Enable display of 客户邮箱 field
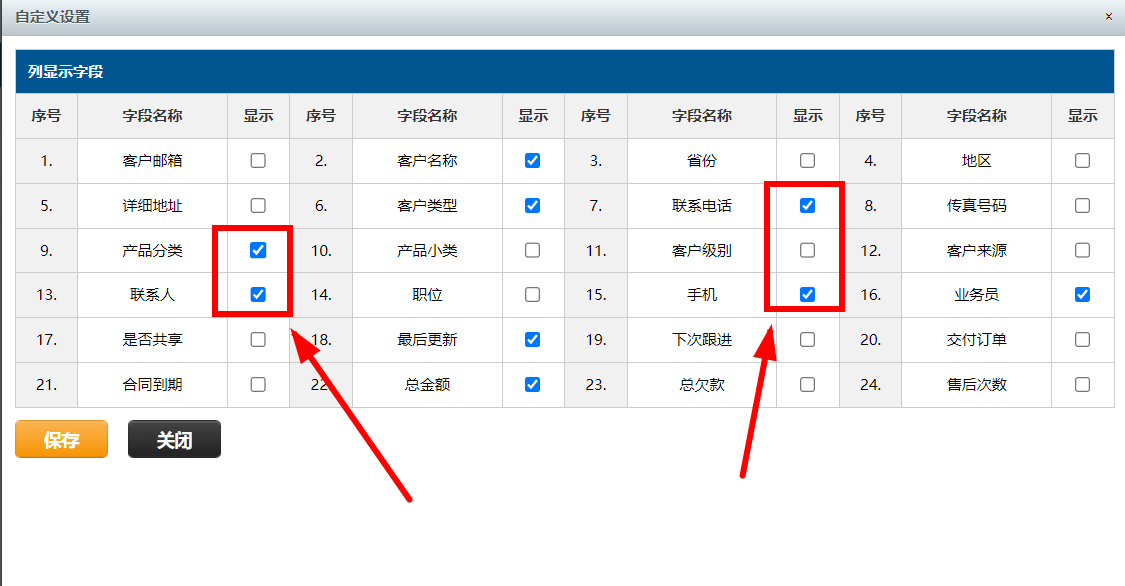This screenshot has width=1125, height=586. [258, 161]
